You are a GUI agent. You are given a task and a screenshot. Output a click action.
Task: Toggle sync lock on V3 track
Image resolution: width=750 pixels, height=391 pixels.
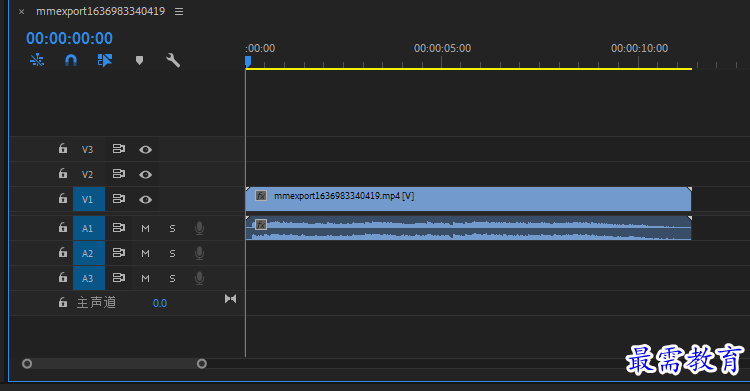point(119,149)
